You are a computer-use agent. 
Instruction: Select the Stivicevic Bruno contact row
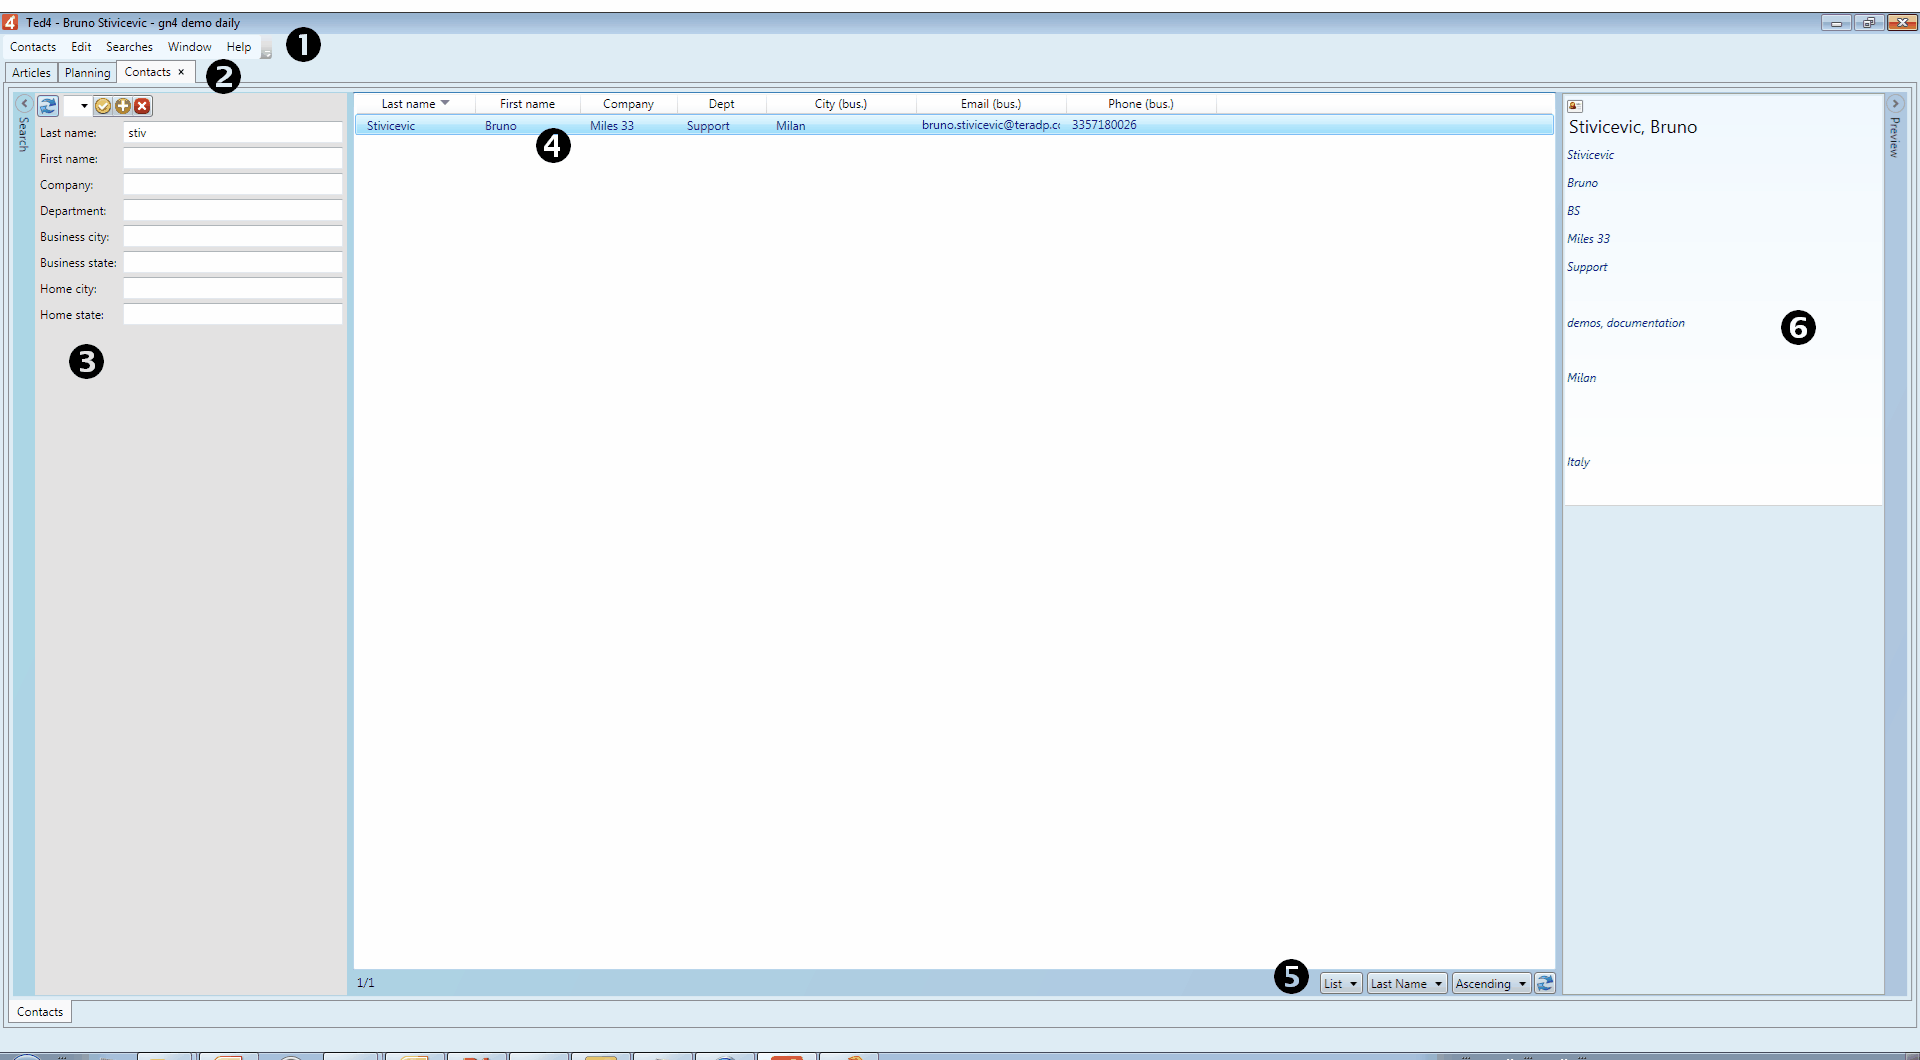coord(954,125)
